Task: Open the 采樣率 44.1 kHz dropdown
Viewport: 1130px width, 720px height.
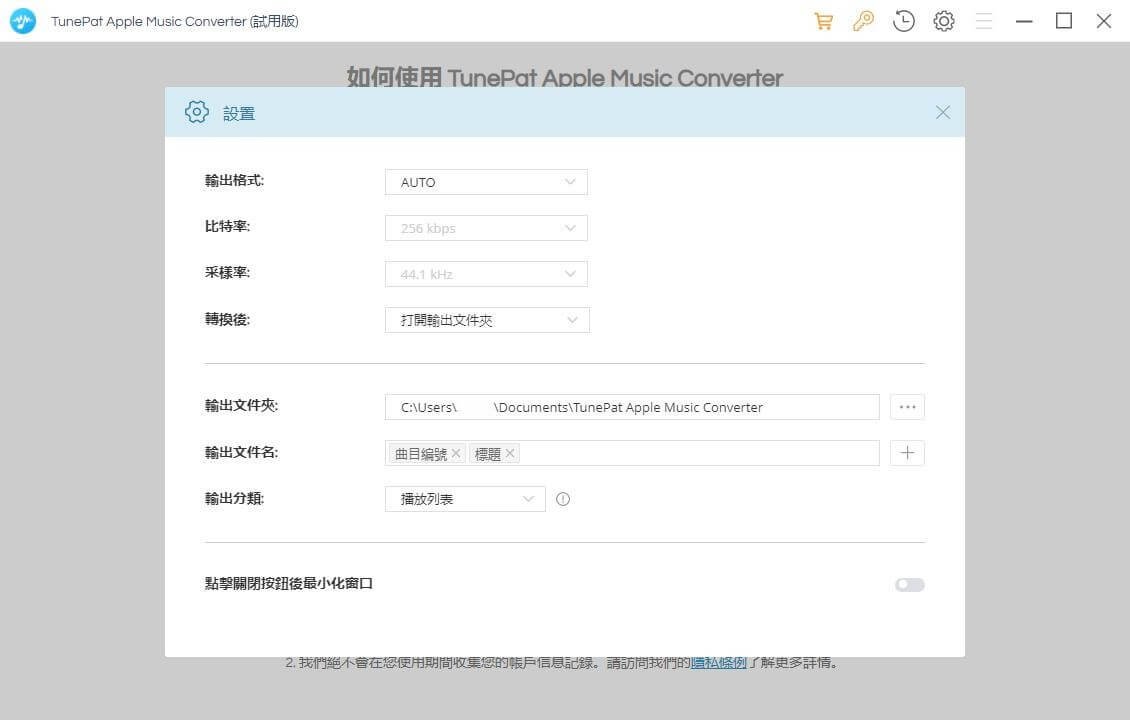Action: [x=486, y=274]
